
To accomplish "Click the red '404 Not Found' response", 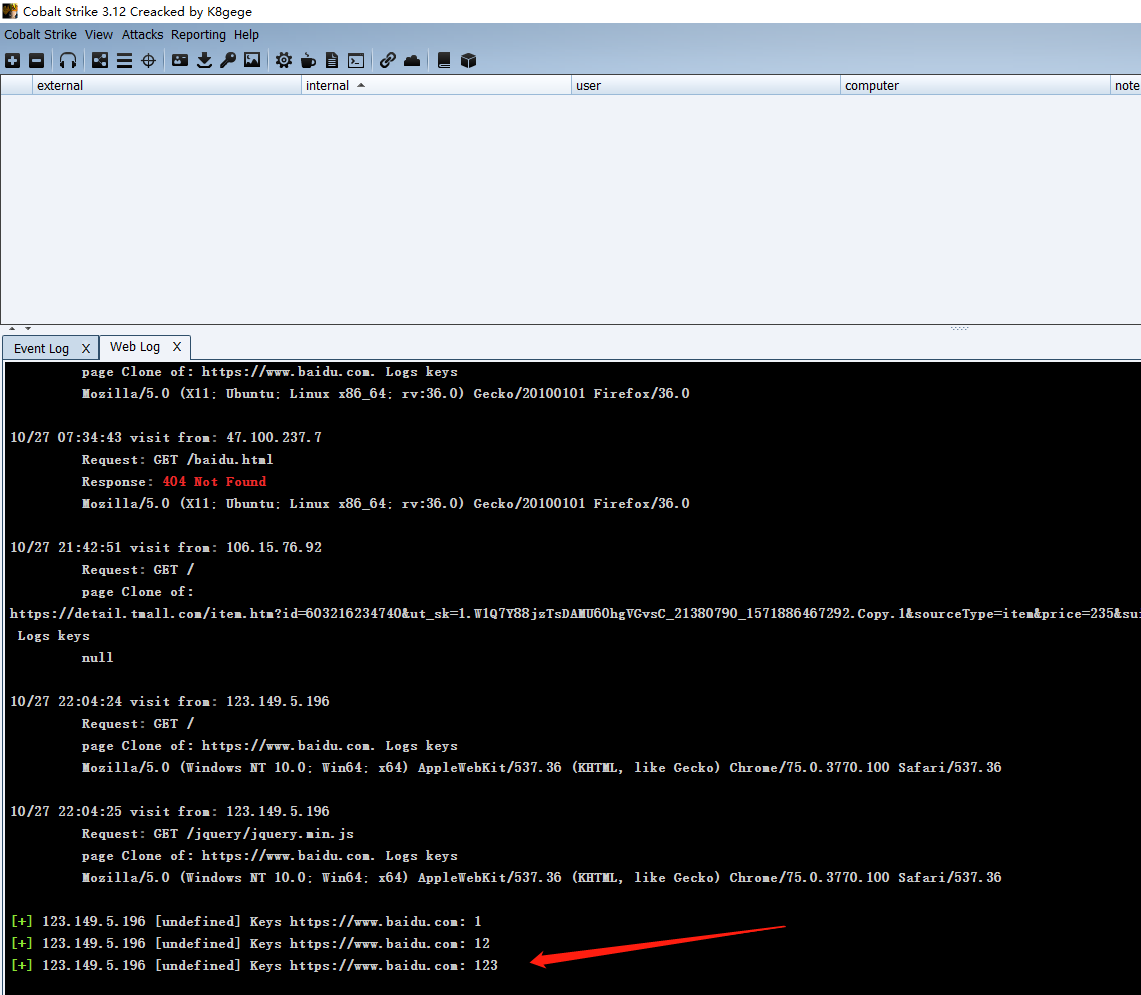I will click(x=214, y=481).
